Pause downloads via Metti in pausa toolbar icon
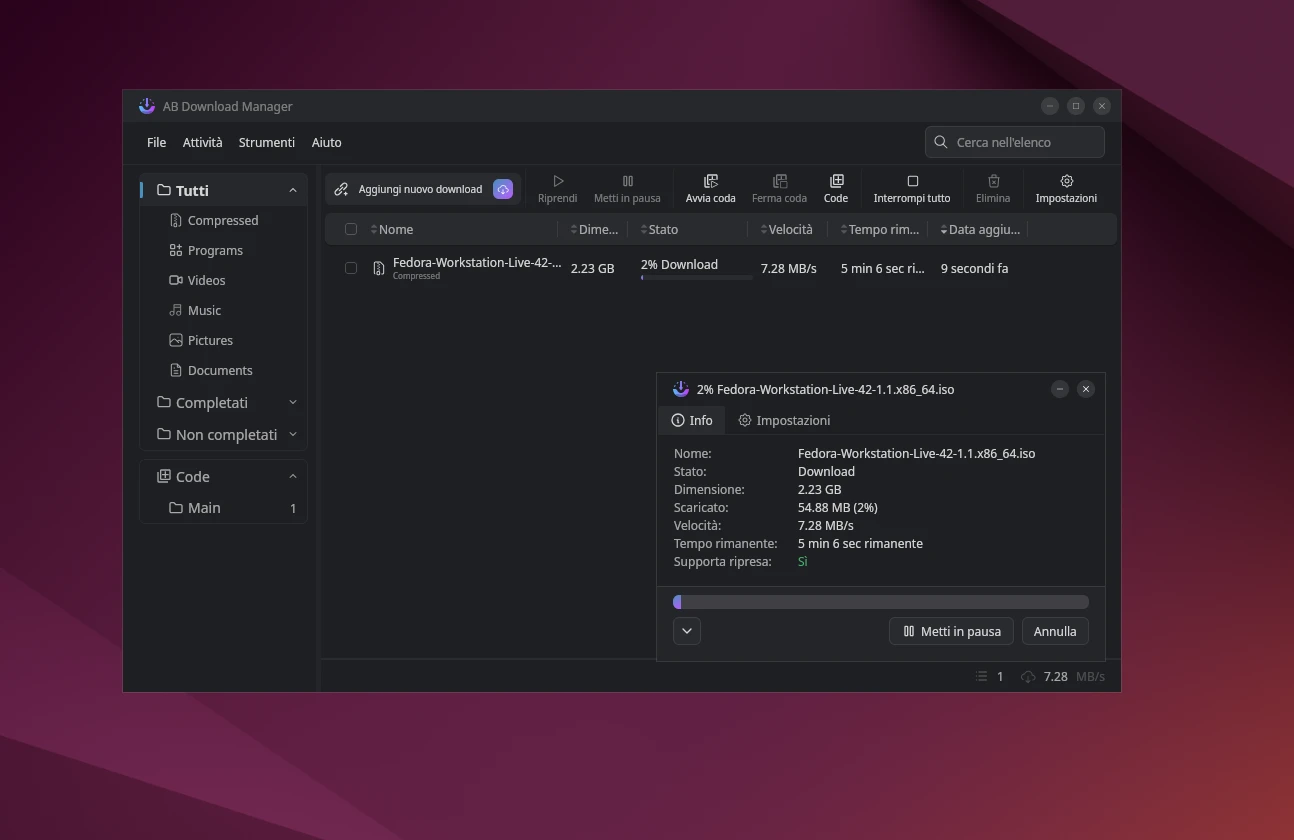The width and height of the screenshot is (1294, 840). 627,187
